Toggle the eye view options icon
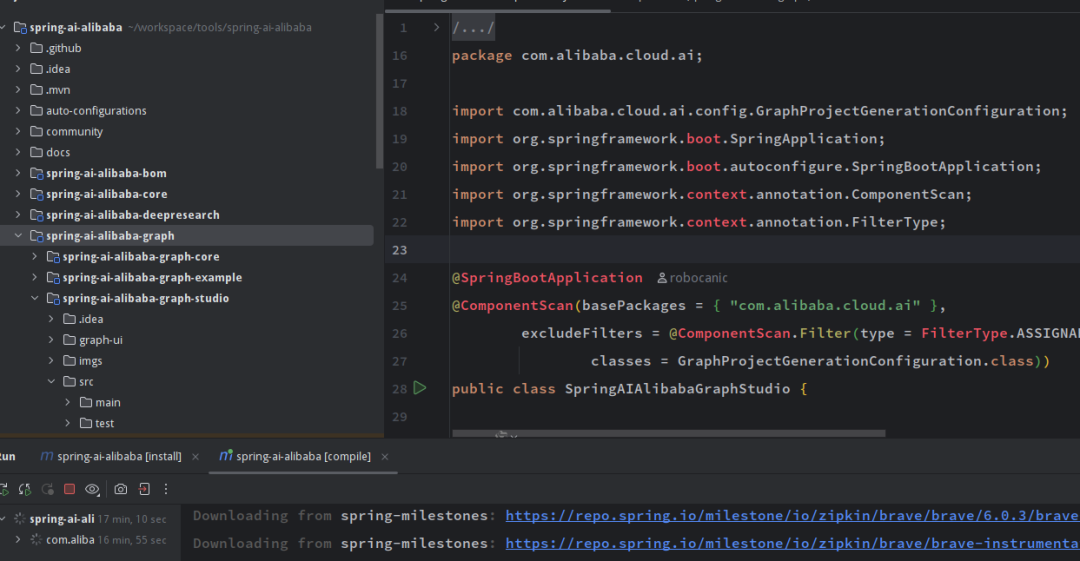Screen dimensions: 1080x561 pyautogui.click(x=92, y=489)
